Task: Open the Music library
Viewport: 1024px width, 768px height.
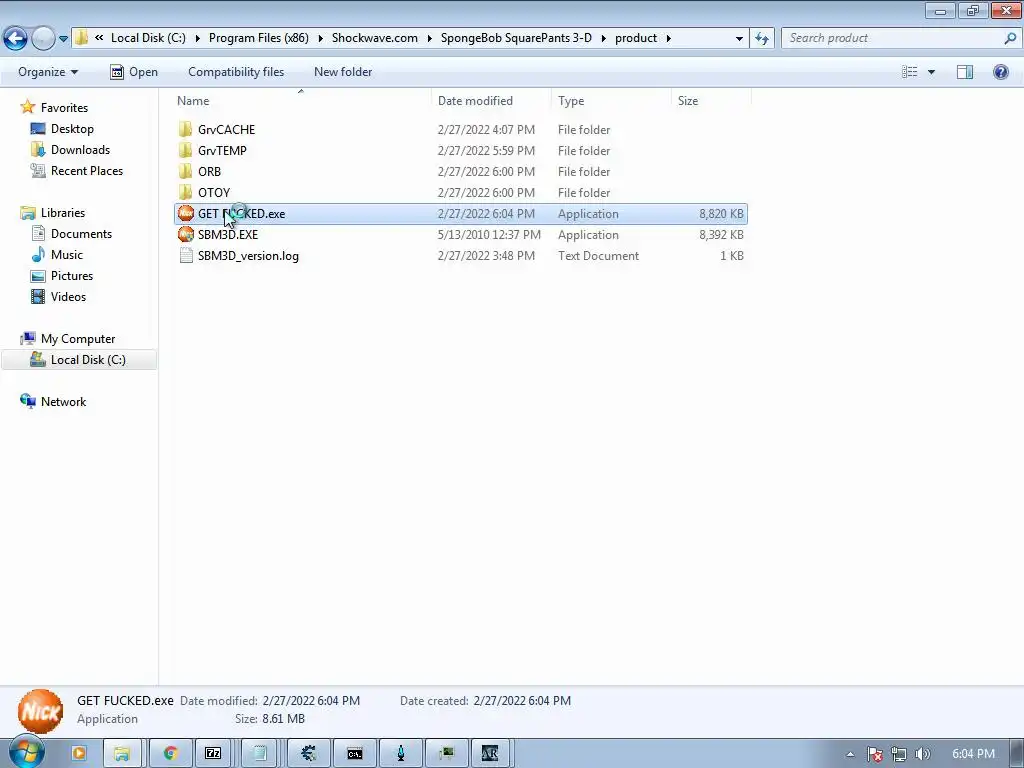Action: [67, 254]
